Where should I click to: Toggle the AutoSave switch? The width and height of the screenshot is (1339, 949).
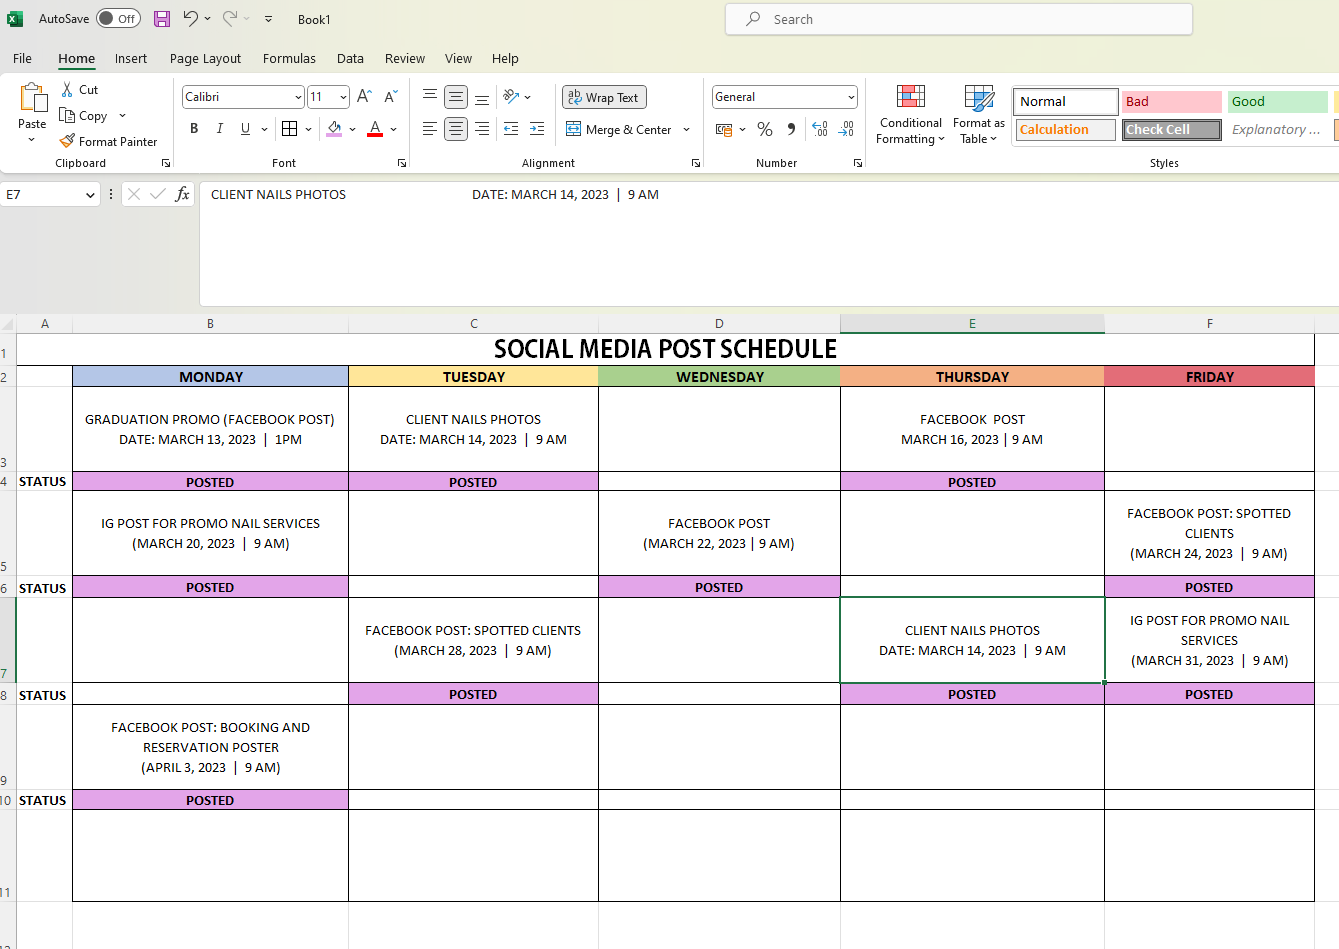pos(118,19)
